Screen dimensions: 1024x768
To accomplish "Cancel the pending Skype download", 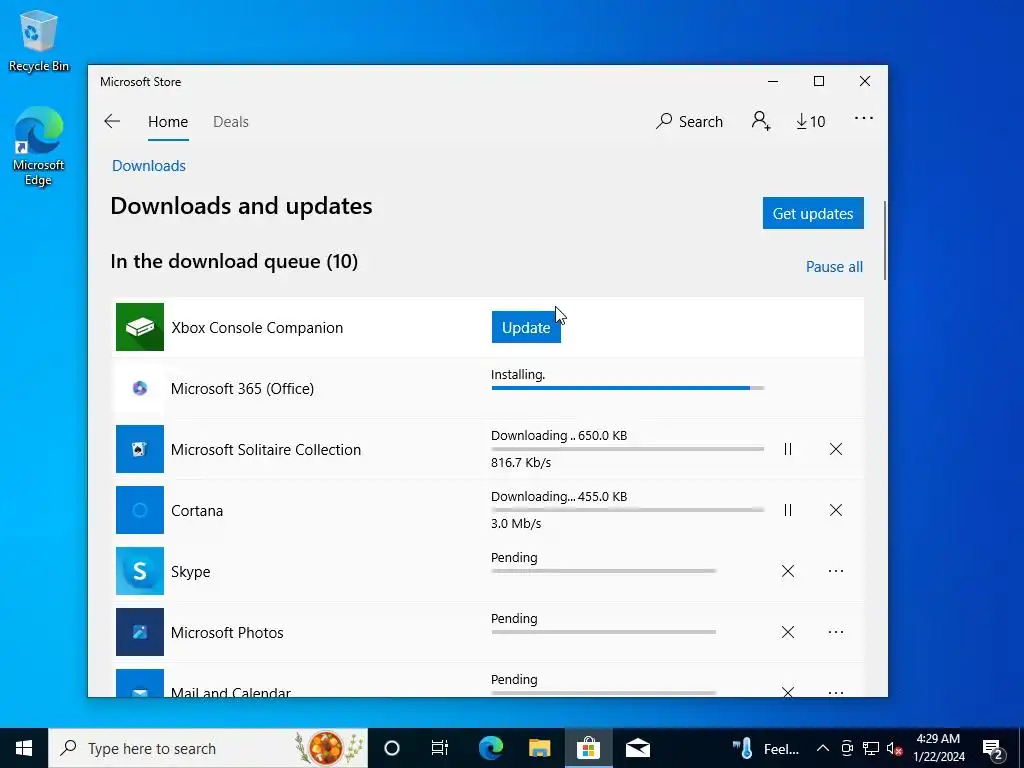I will coord(788,571).
